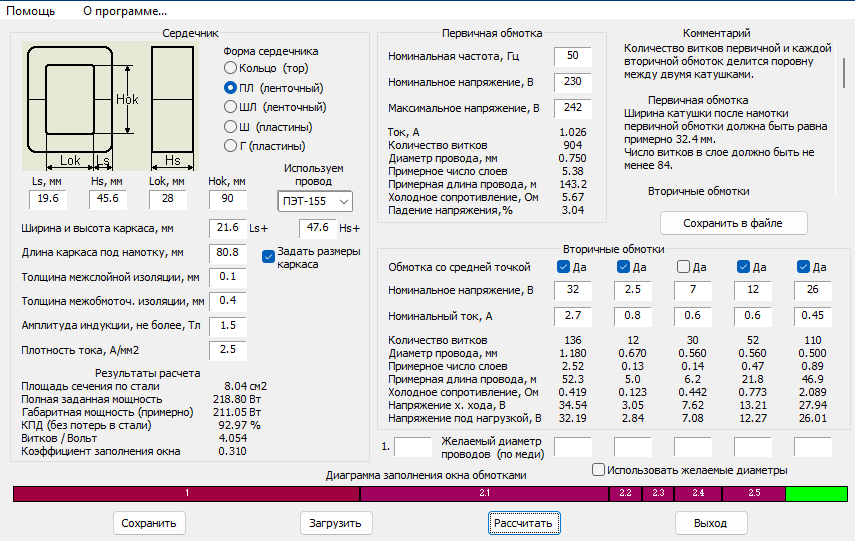Select the Кольцо (тор) core shape
The image size is (855, 541).
[x=231, y=68]
